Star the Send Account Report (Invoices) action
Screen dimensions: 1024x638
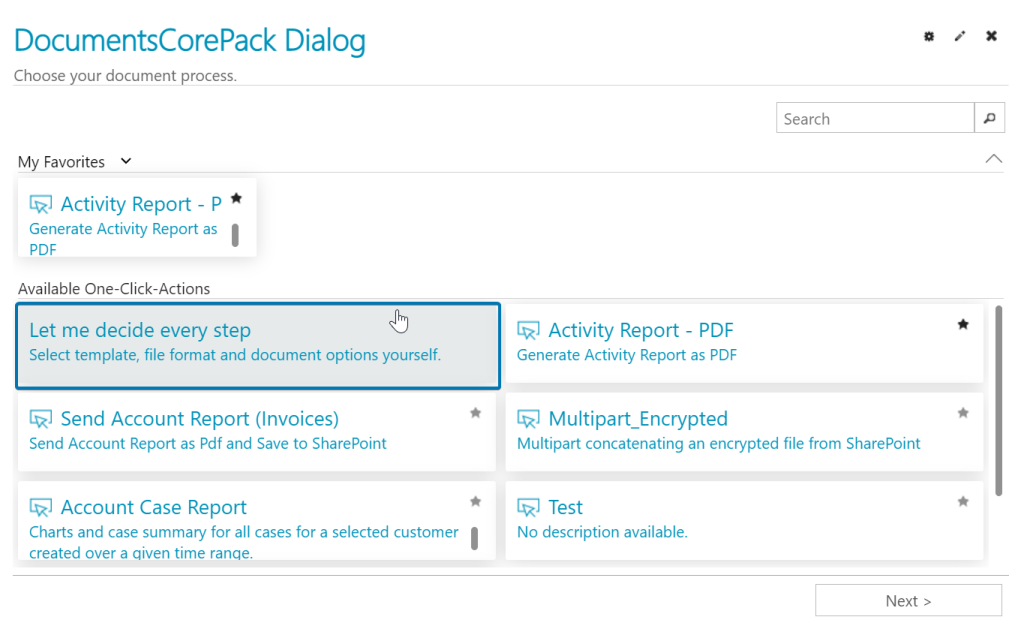pos(475,412)
